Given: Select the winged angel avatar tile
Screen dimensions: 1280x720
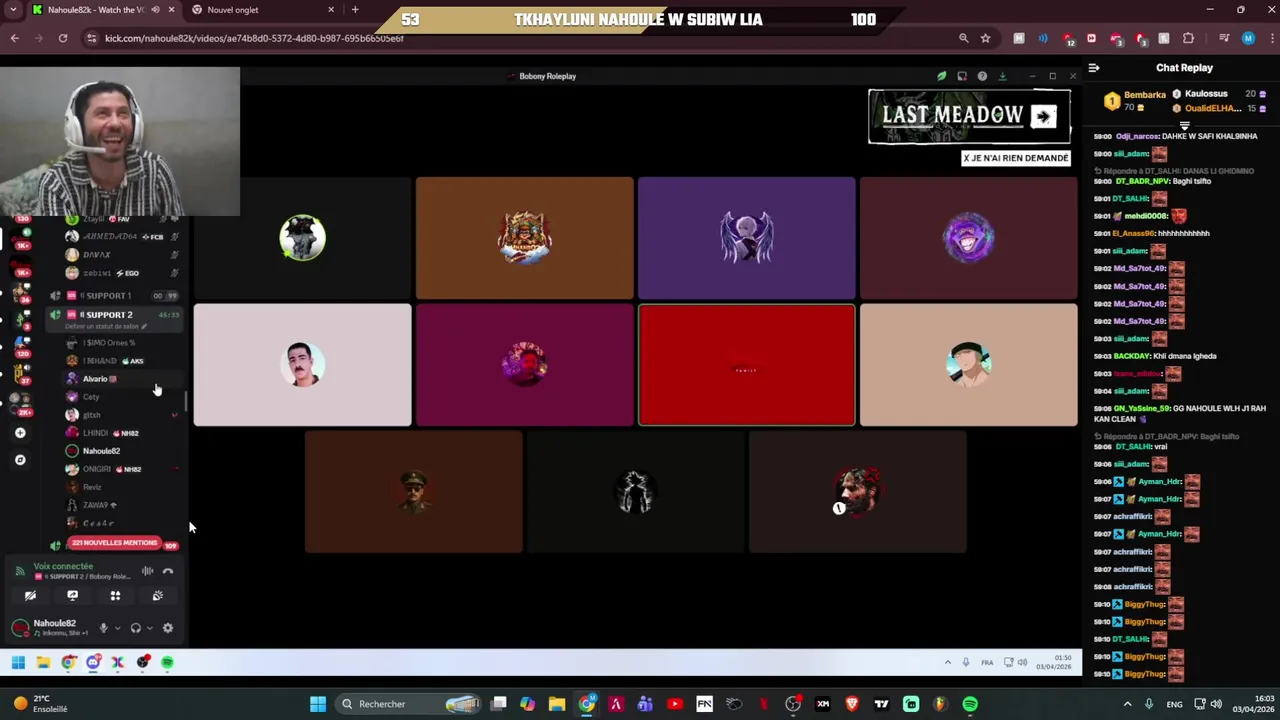Looking at the screenshot, I should coord(747,238).
